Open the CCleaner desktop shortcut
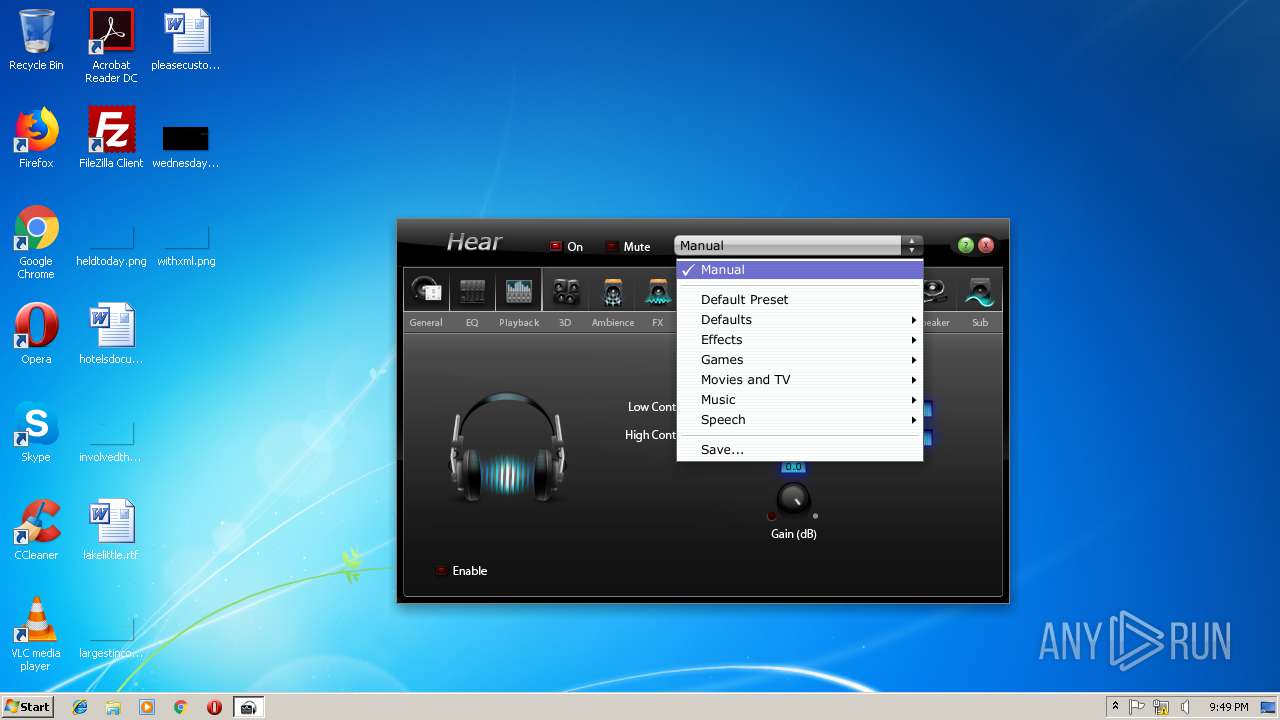1280x720 pixels. pos(36,530)
